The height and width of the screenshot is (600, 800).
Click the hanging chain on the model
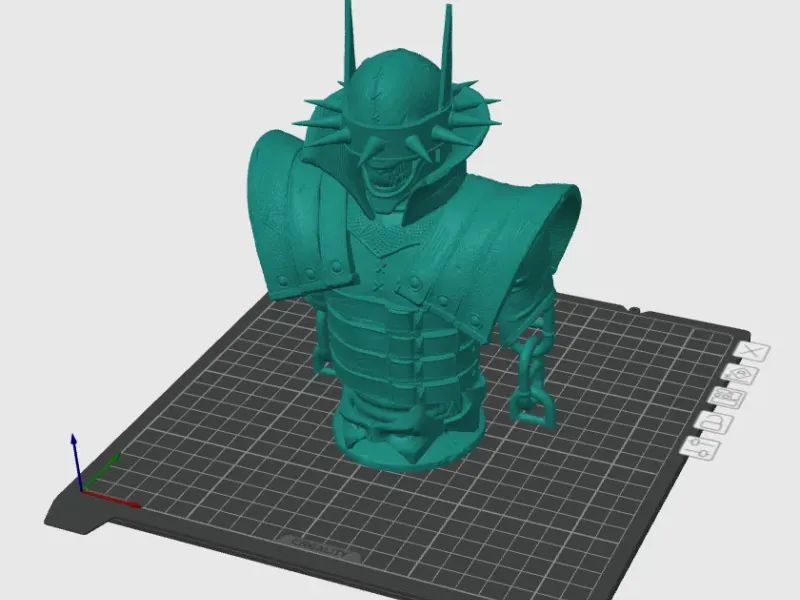coord(533,375)
